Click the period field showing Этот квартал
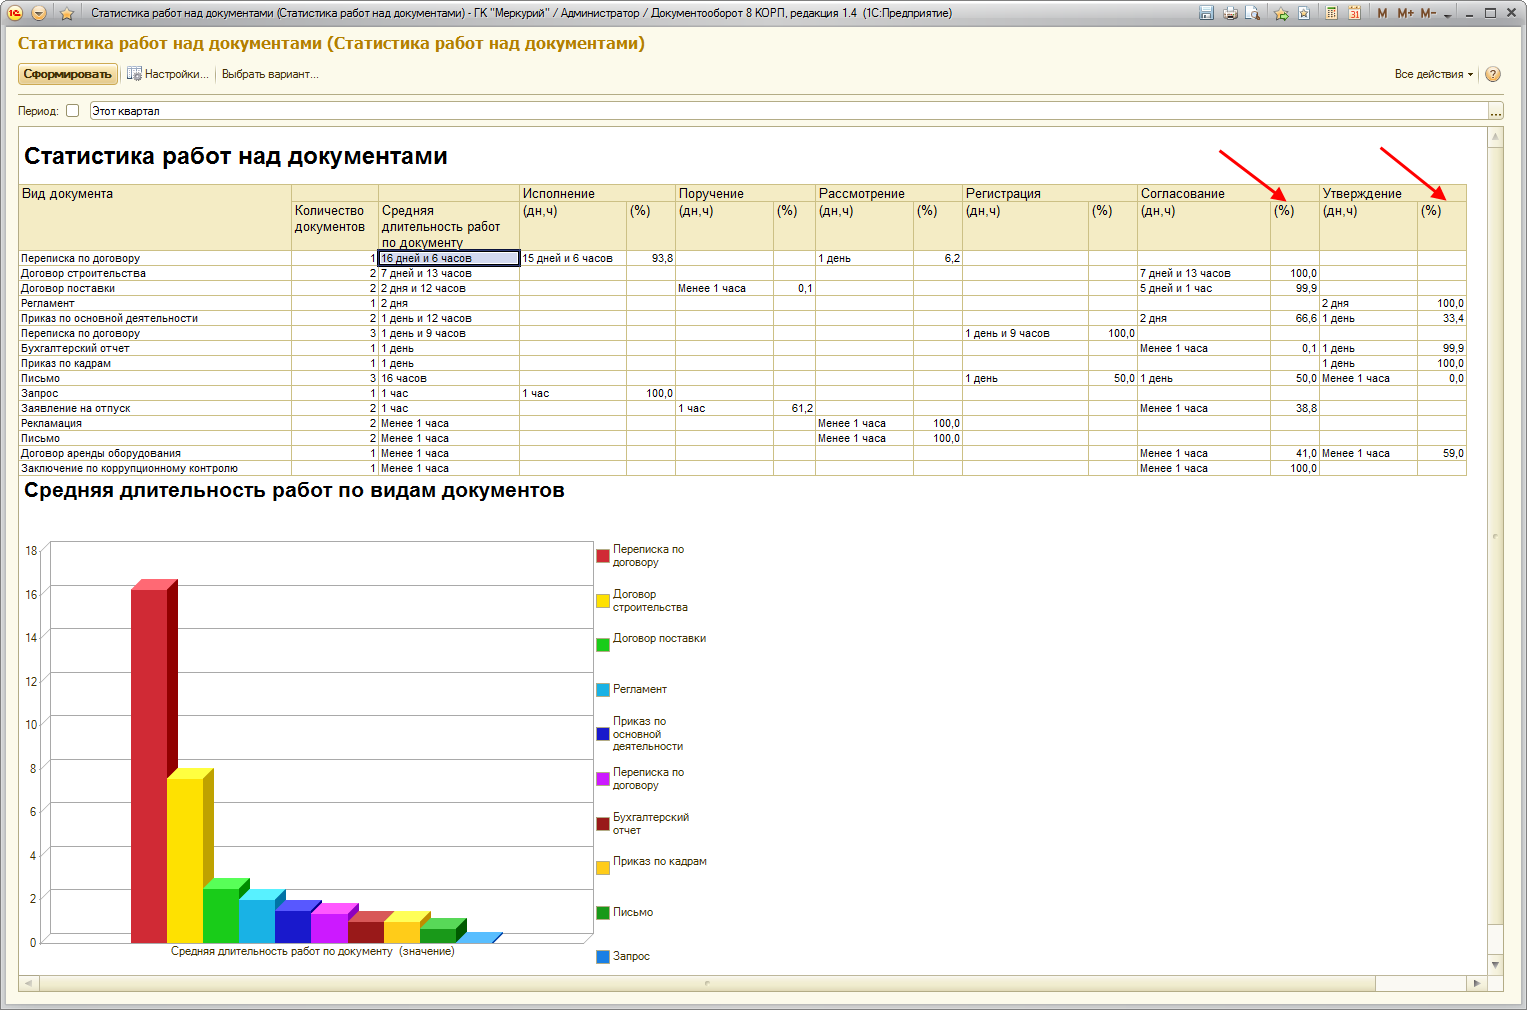The height and width of the screenshot is (1010, 1527). pyautogui.click(x=788, y=111)
